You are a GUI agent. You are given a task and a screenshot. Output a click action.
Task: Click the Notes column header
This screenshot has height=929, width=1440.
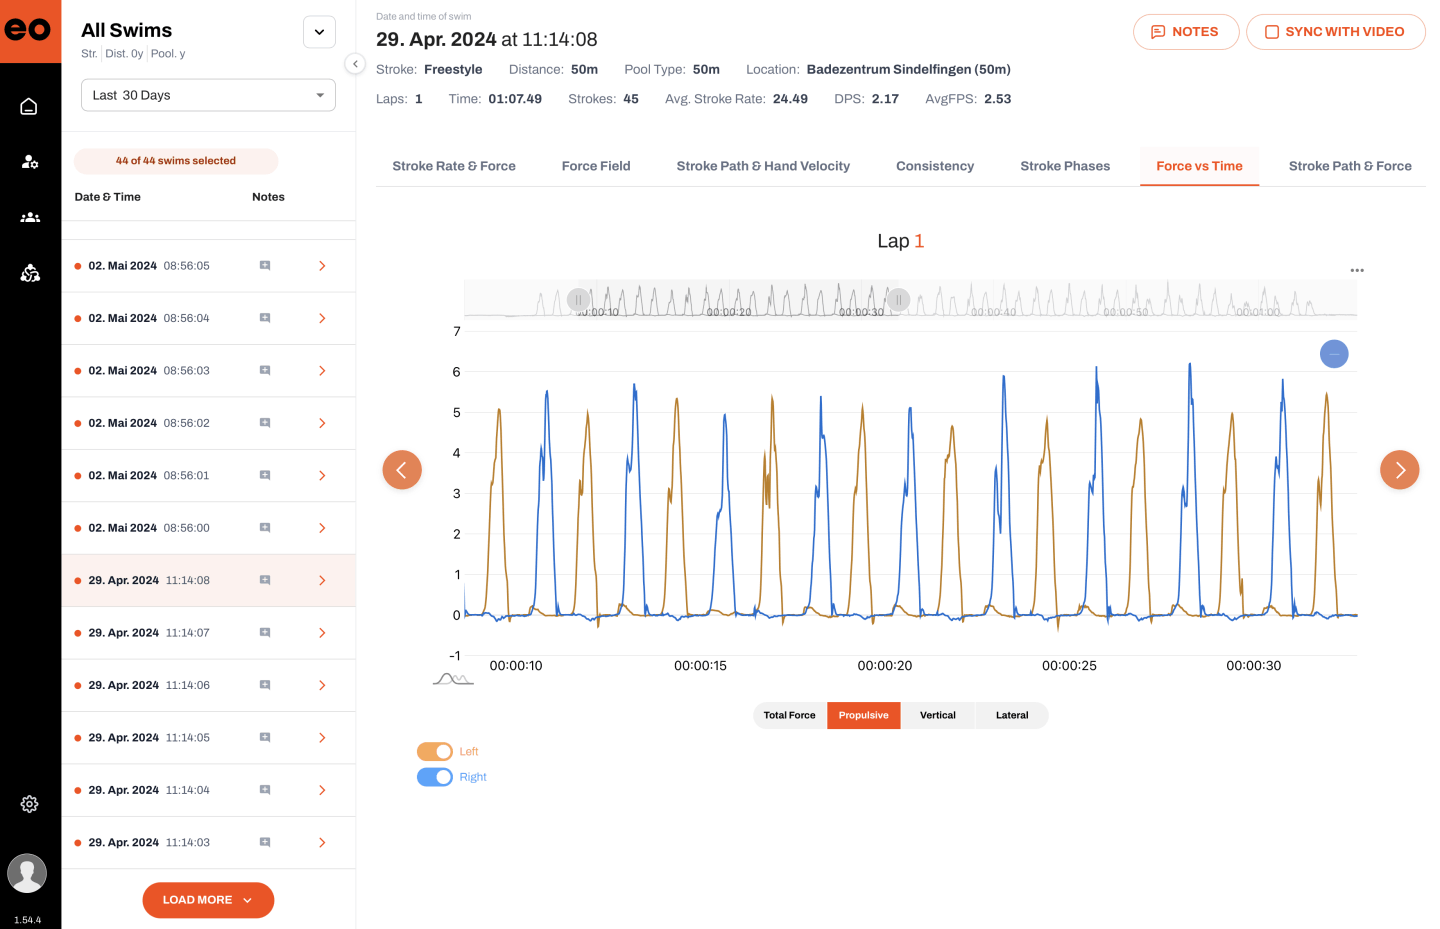pos(268,197)
